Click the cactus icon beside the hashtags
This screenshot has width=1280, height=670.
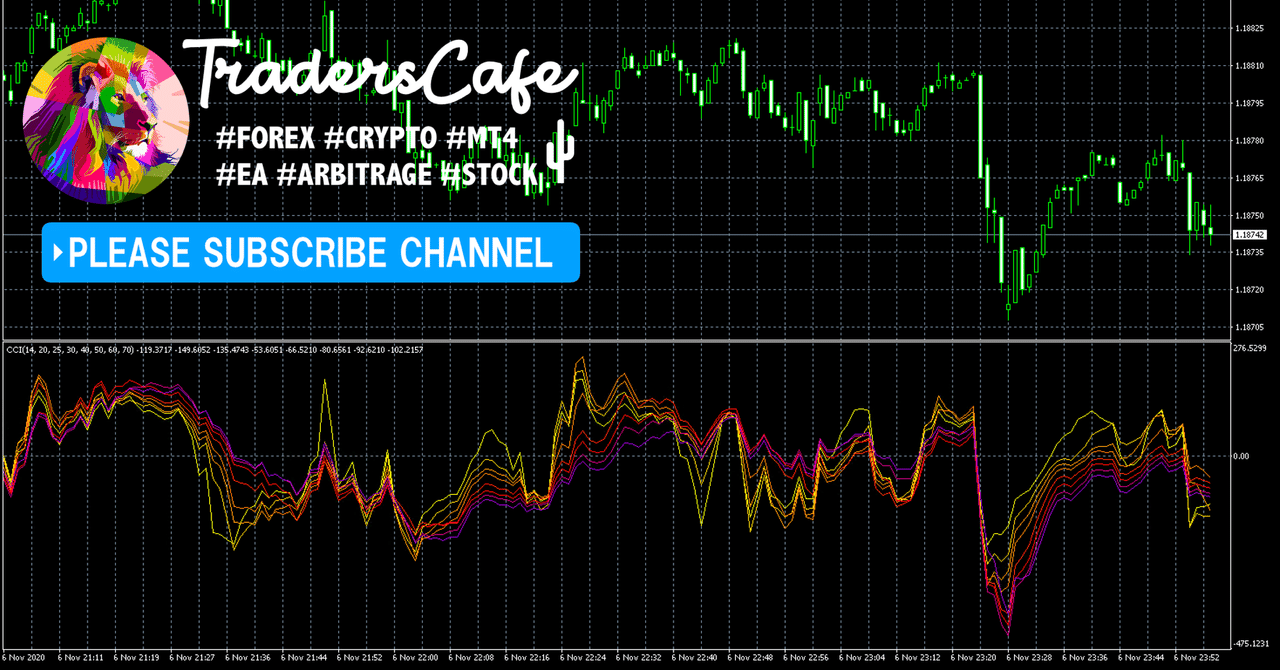pyautogui.click(x=558, y=152)
